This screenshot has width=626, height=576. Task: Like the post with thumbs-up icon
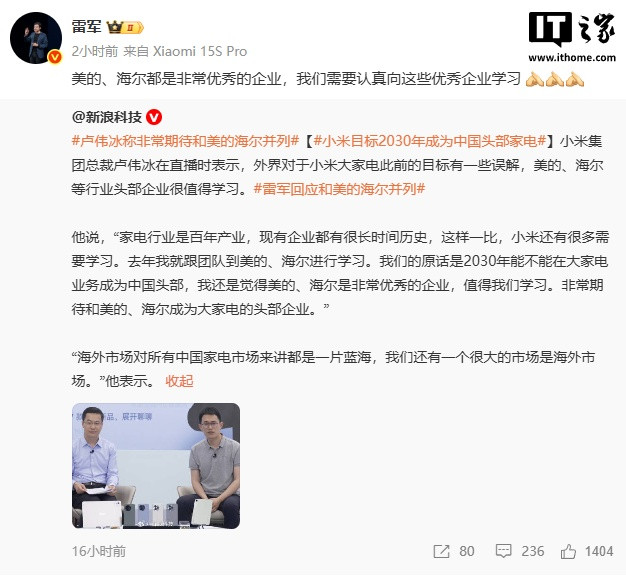pos(568,551)
